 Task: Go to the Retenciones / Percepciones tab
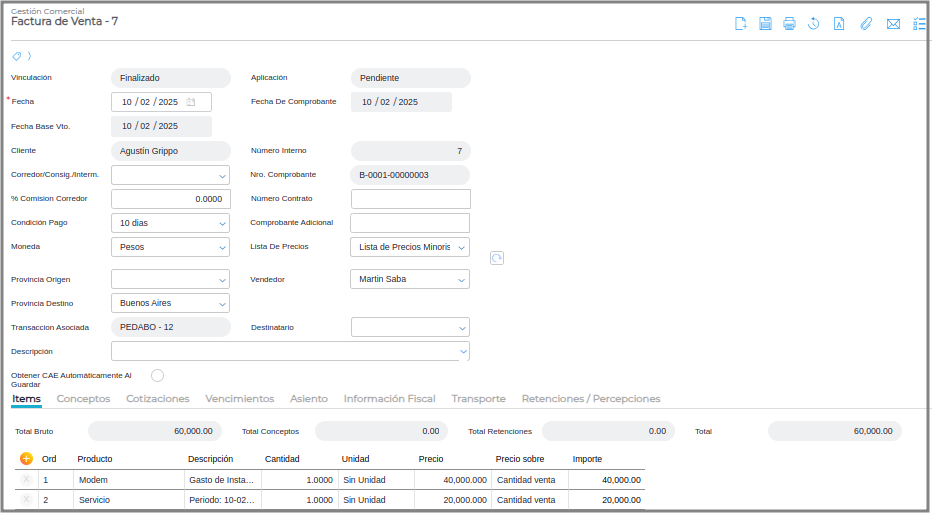591,398
